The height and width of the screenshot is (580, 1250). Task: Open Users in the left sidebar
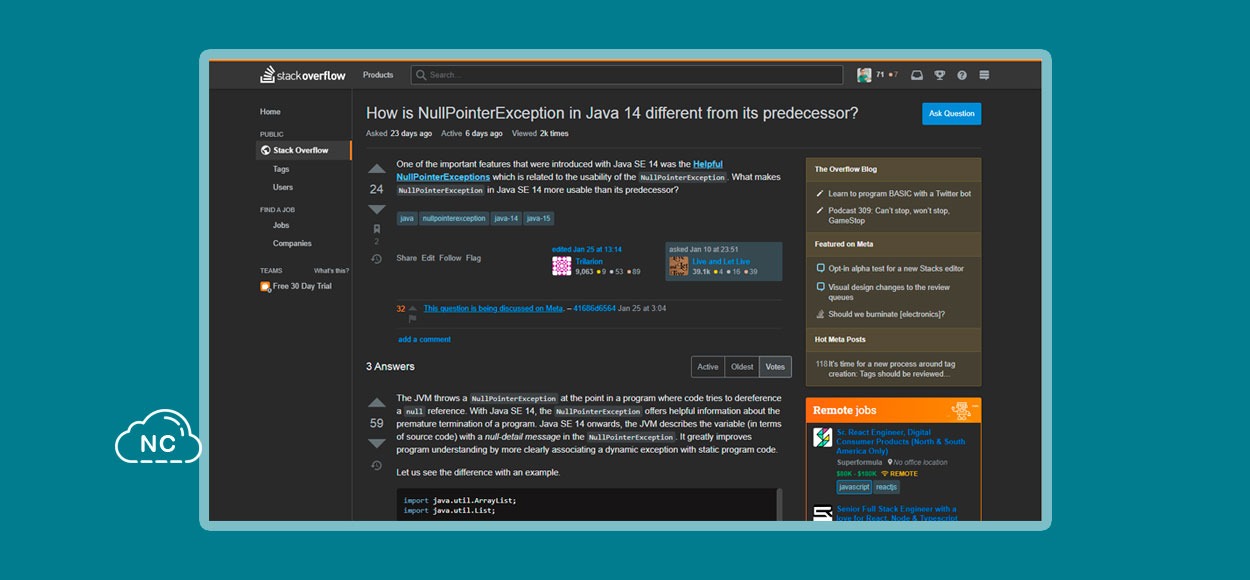[x=283, y=187]
